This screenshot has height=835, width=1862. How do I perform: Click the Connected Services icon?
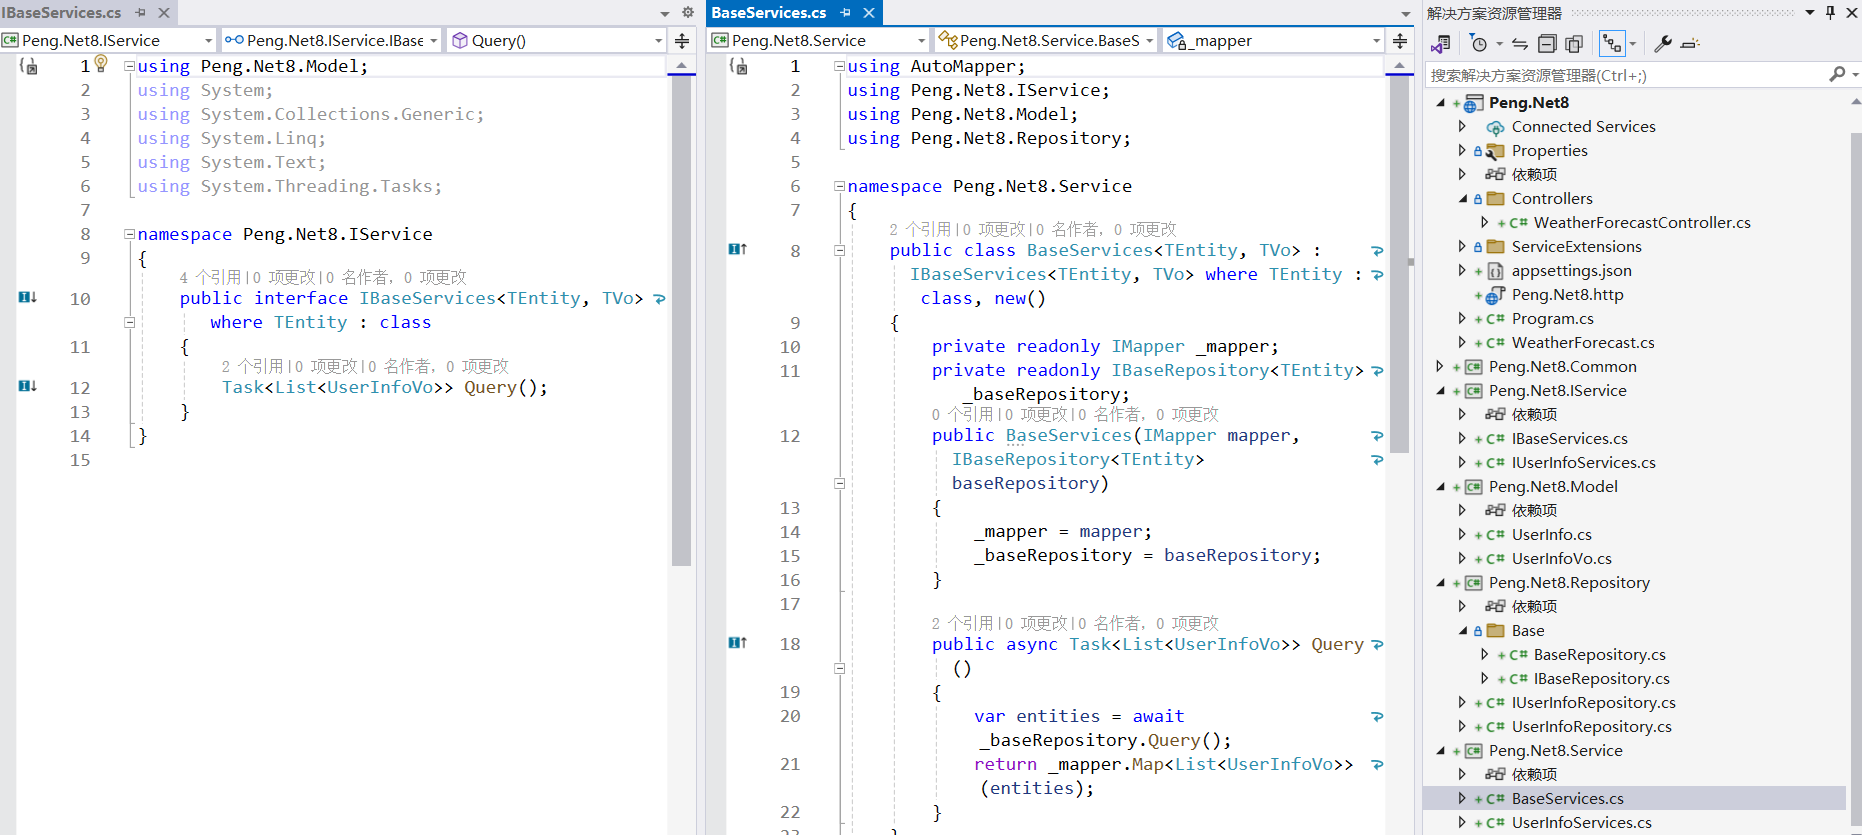[x=1495, y=127]
